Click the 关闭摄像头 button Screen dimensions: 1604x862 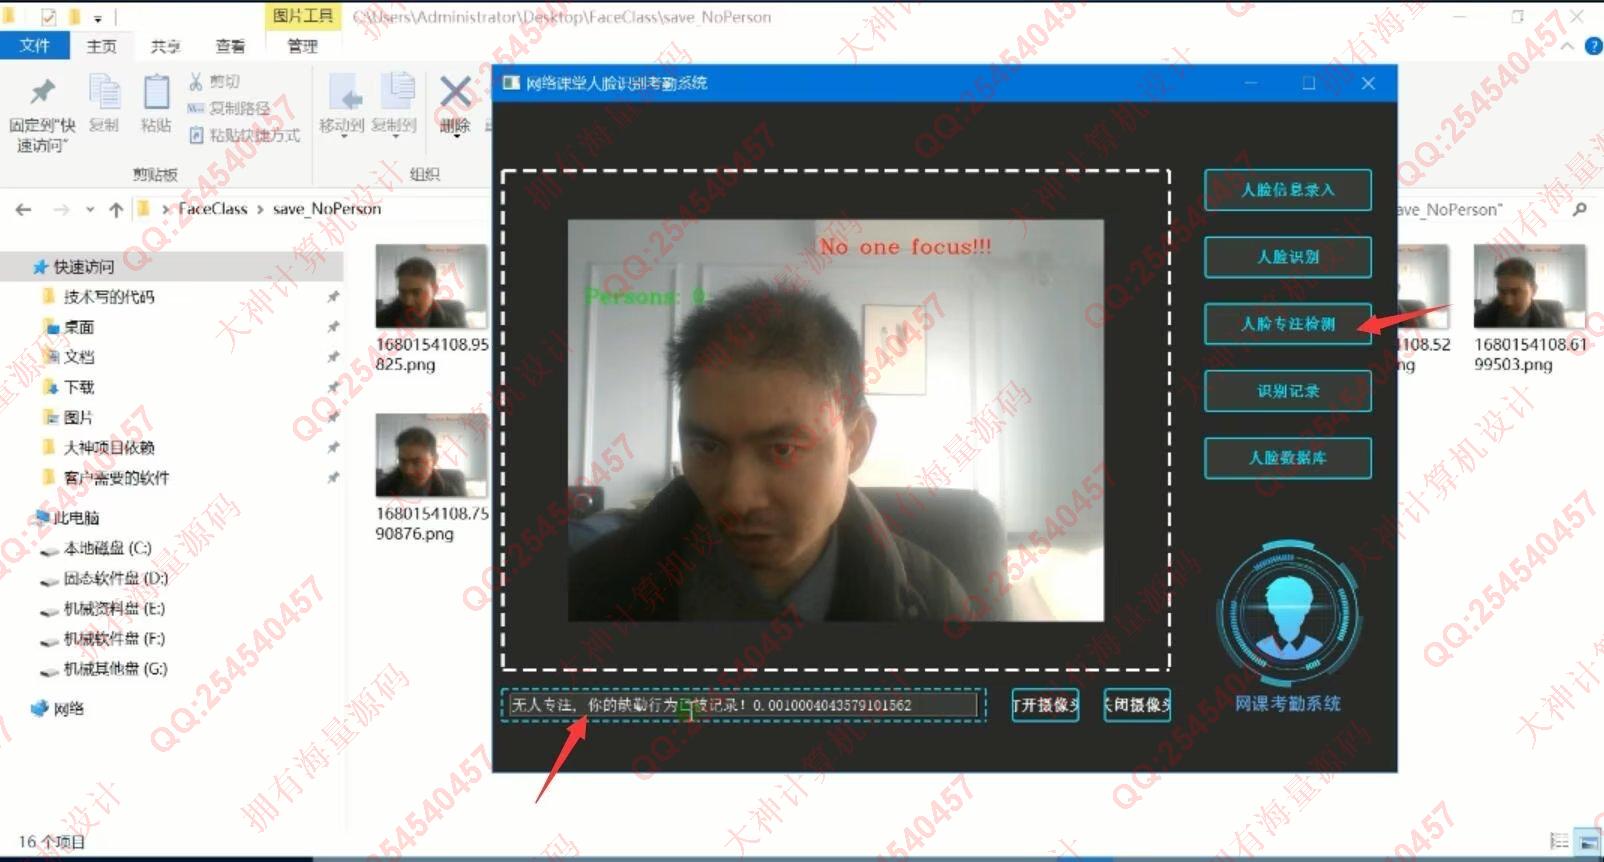[x=1137, y=705]
